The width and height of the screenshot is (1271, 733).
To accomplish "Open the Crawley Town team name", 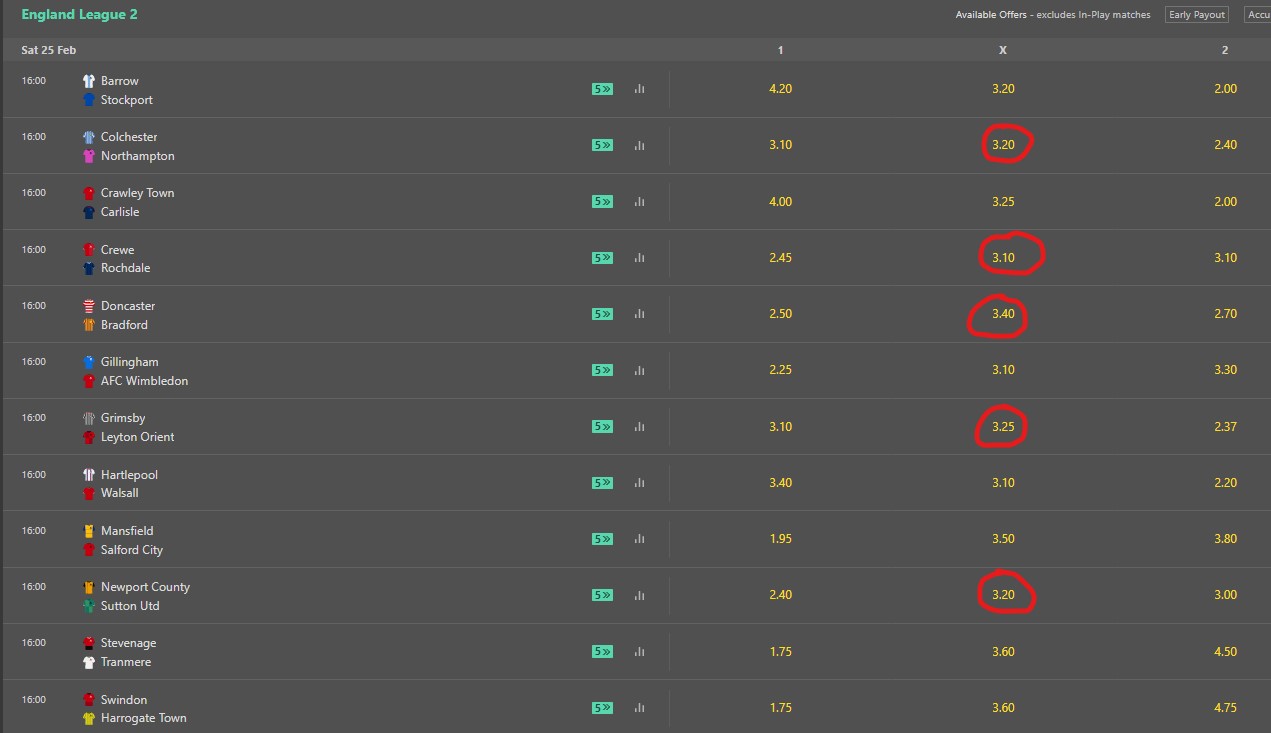I will pyautogui.click(x=137, y=193).
